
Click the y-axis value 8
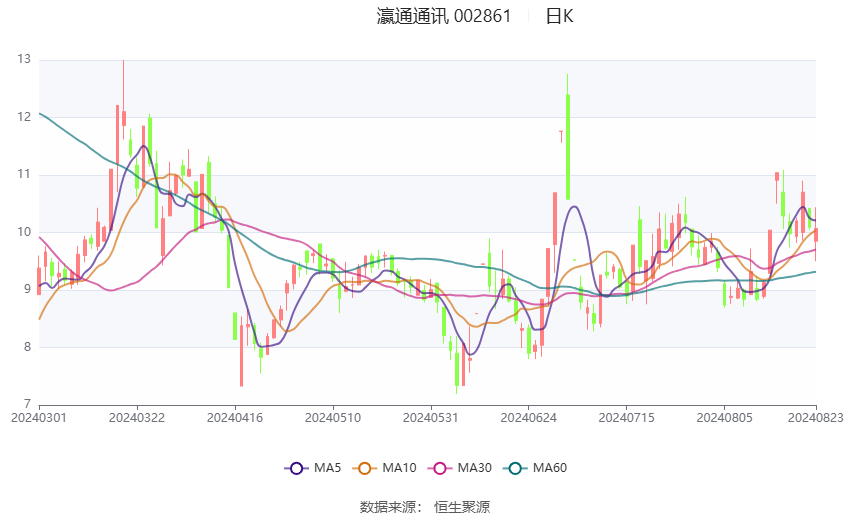click(x=27, y=347)
